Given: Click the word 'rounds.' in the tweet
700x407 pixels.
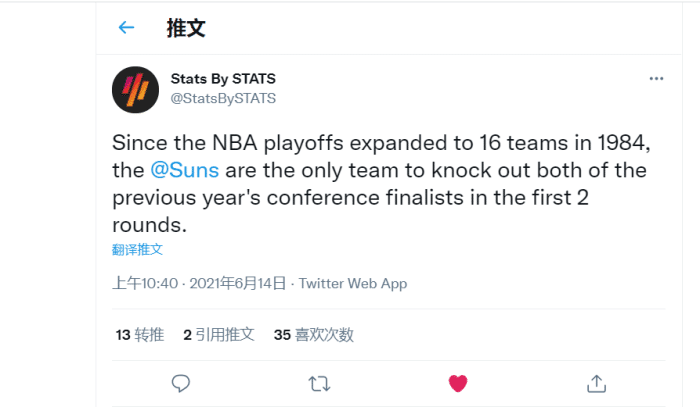Looking at the screenshot, I should [149, 226].
